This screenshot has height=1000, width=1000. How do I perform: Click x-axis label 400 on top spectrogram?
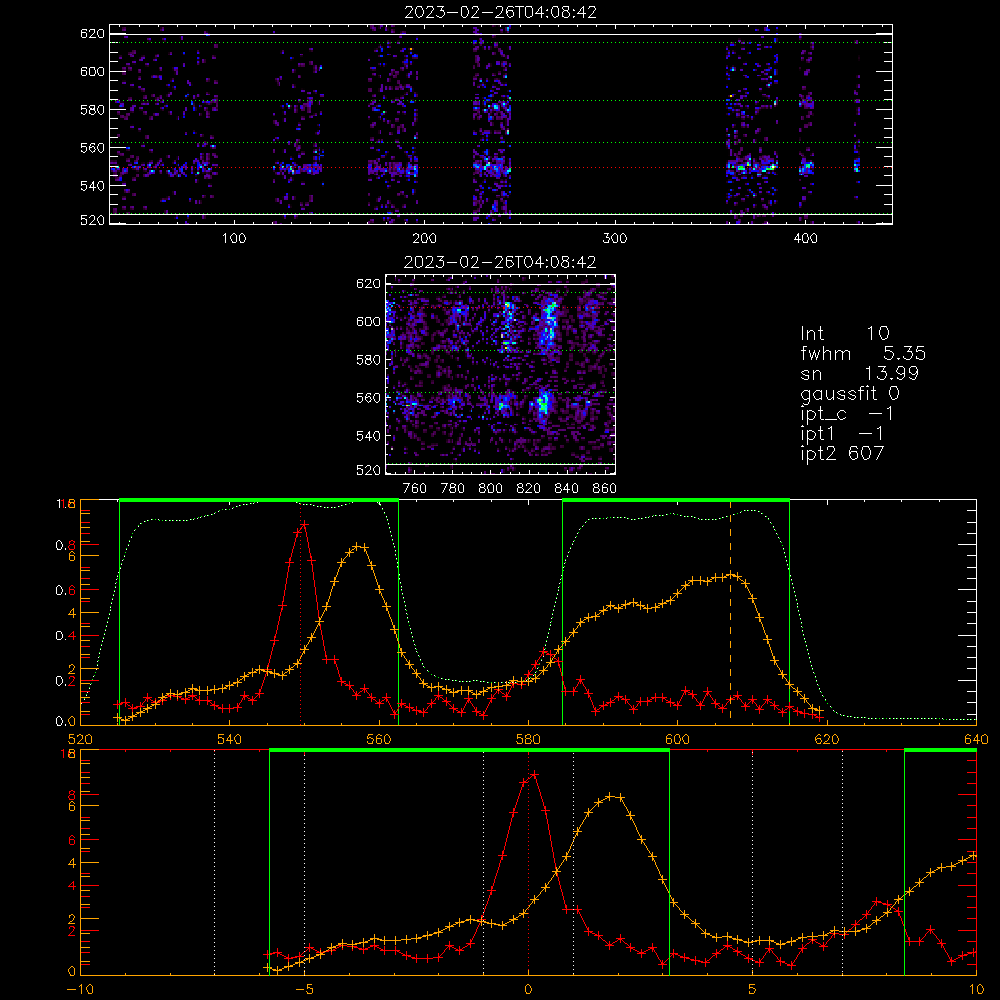click(805, 239)
